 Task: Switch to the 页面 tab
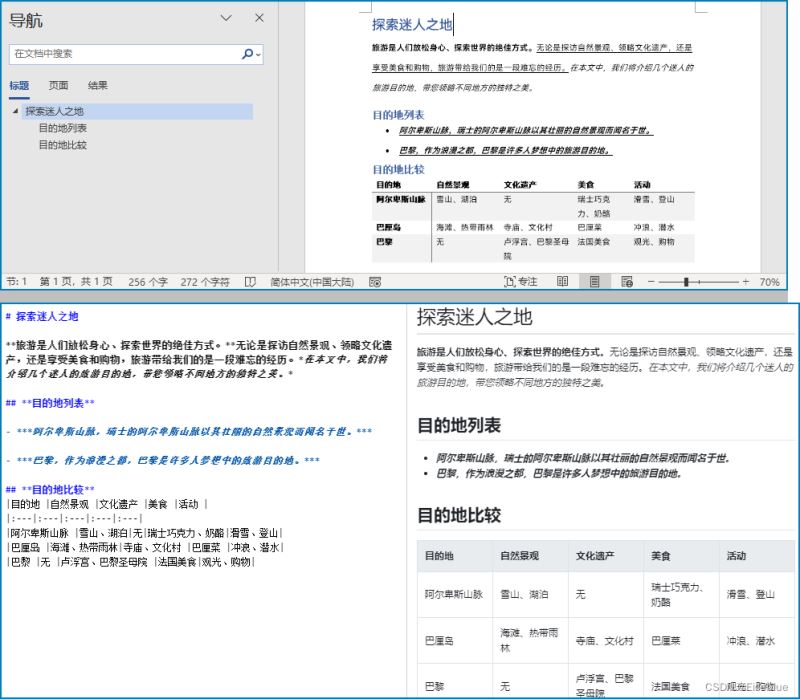point(58,85)
